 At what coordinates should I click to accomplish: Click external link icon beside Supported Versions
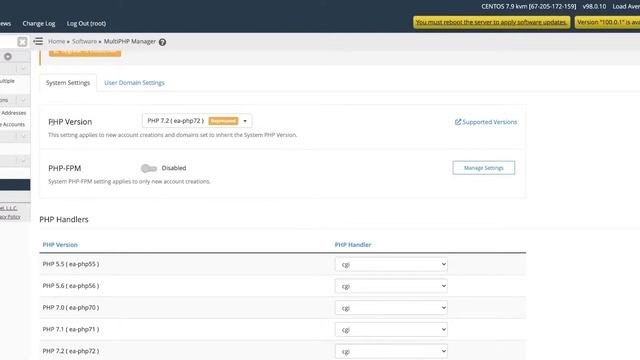coord(458,122)
